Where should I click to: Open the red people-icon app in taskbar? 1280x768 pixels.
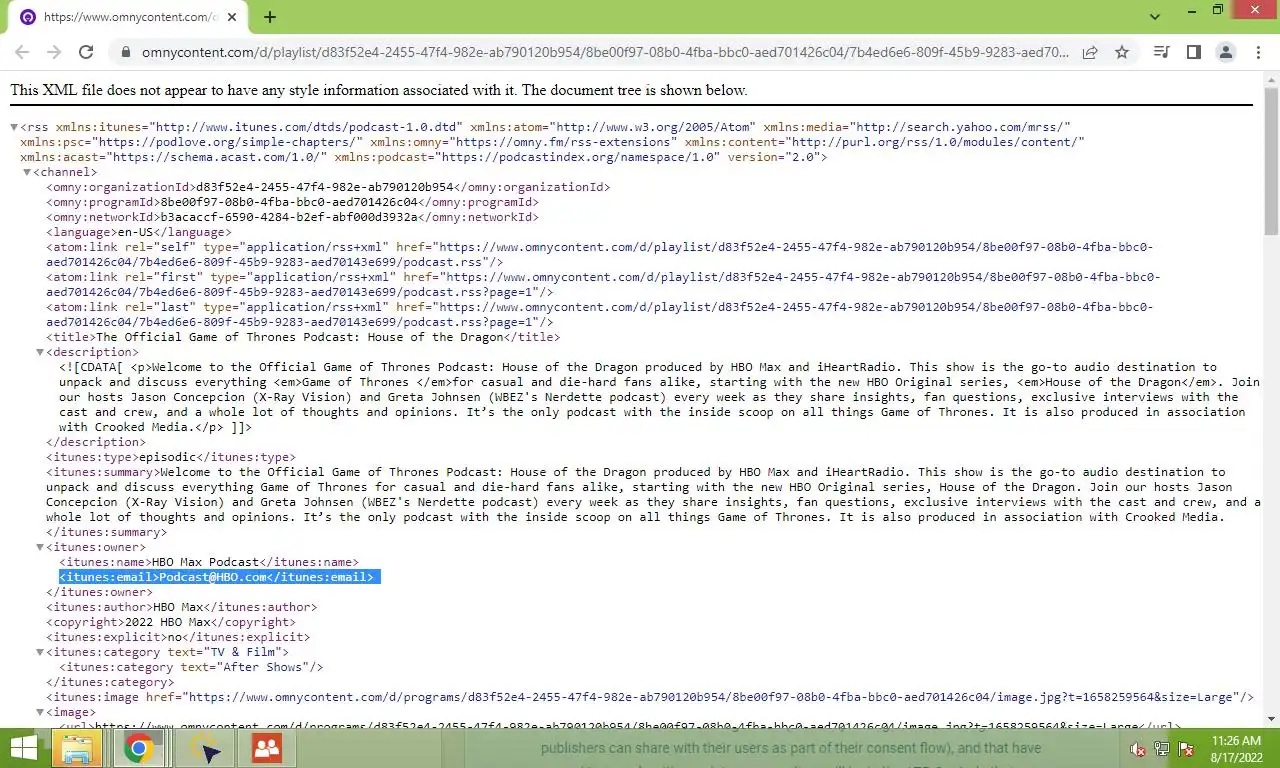tap(266, 748)
